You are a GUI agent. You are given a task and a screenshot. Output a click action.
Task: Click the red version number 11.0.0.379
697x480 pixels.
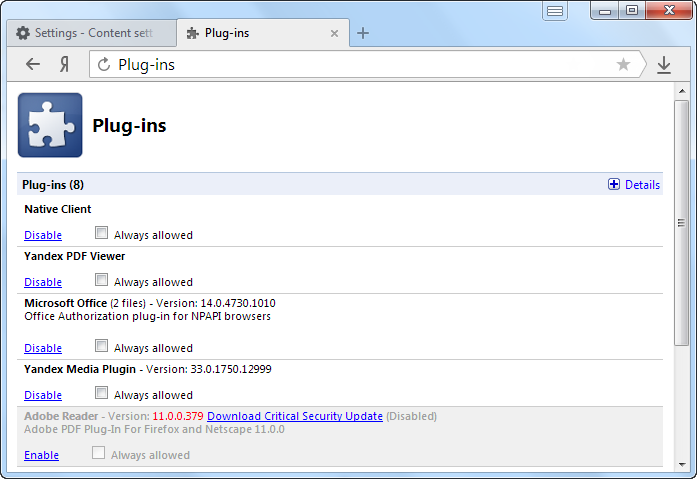[178, 416]
